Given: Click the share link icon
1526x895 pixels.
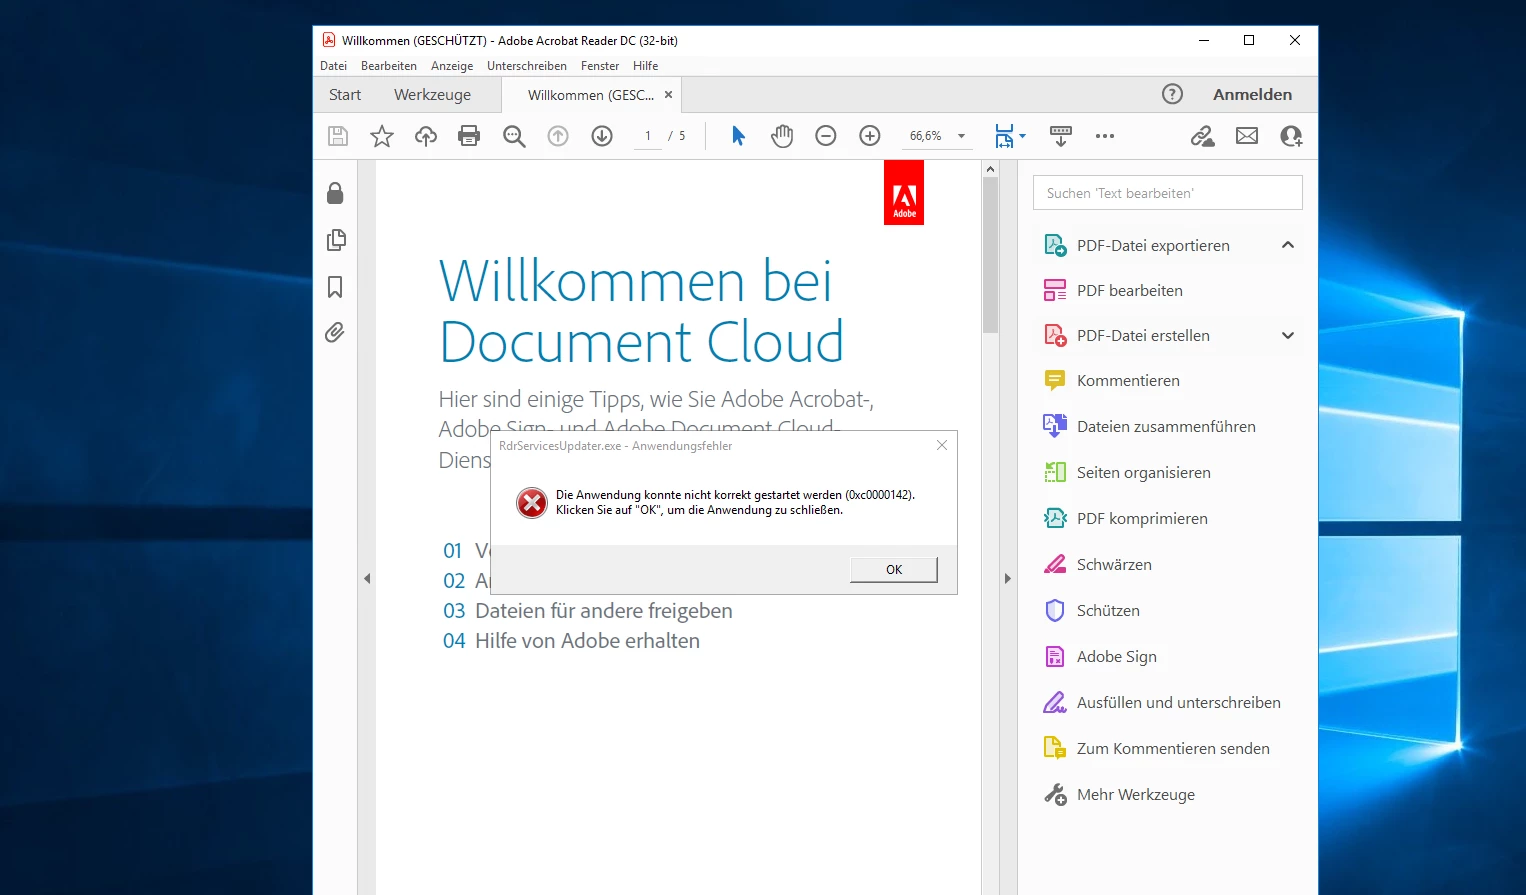Looking at the screenshot, I should click(x=1202, y=136).
